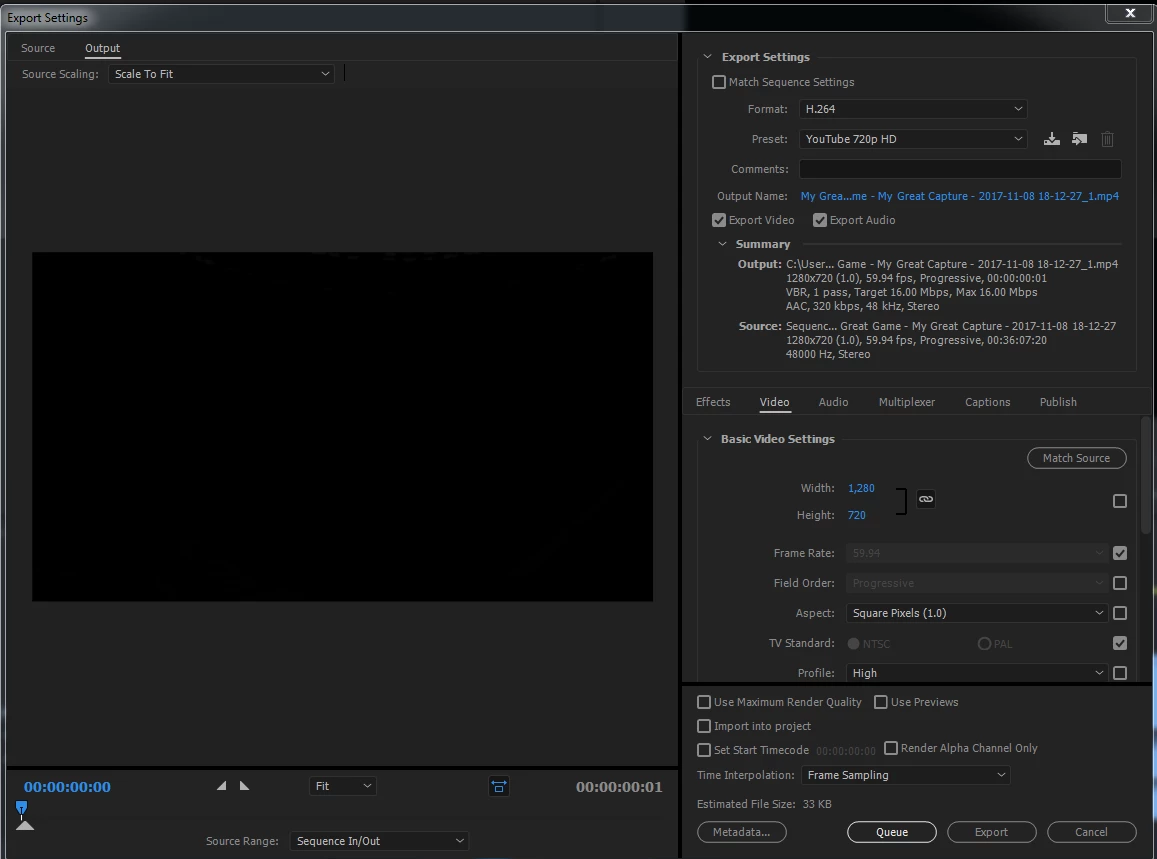The image size is (1157, 859).
Task: Close the Export Settings dialog
Action: pos(1130,13)
